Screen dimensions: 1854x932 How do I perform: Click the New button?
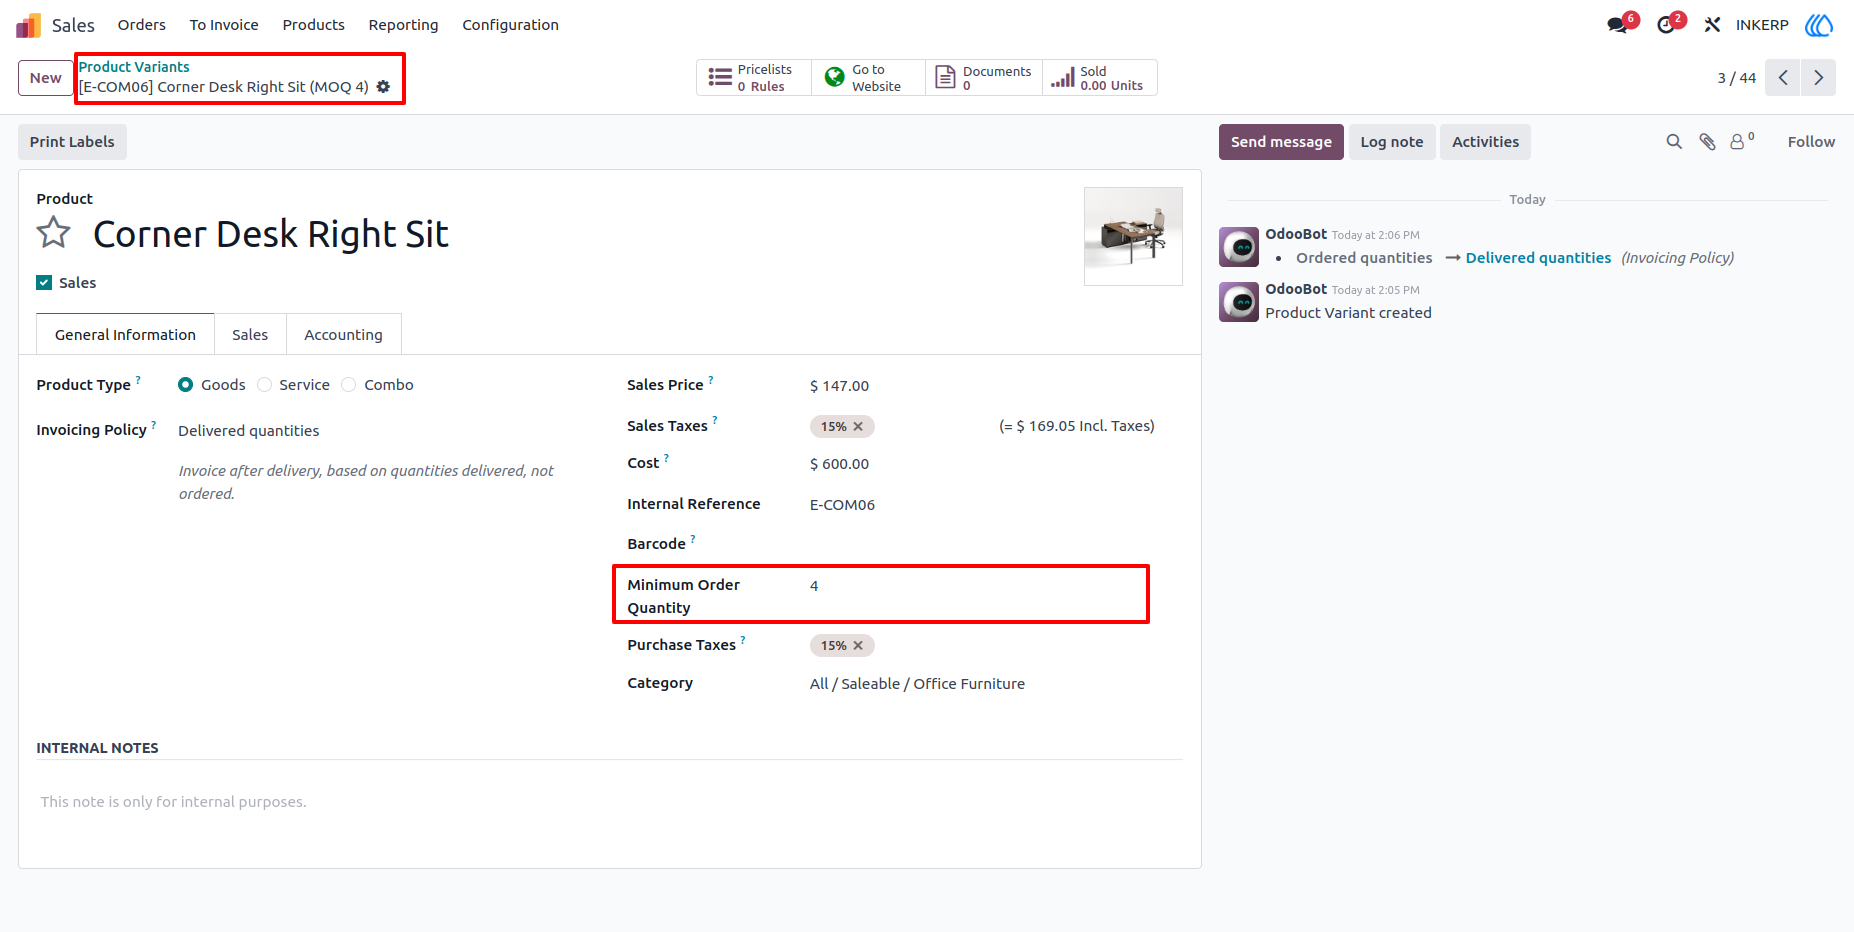coord(45,78)
